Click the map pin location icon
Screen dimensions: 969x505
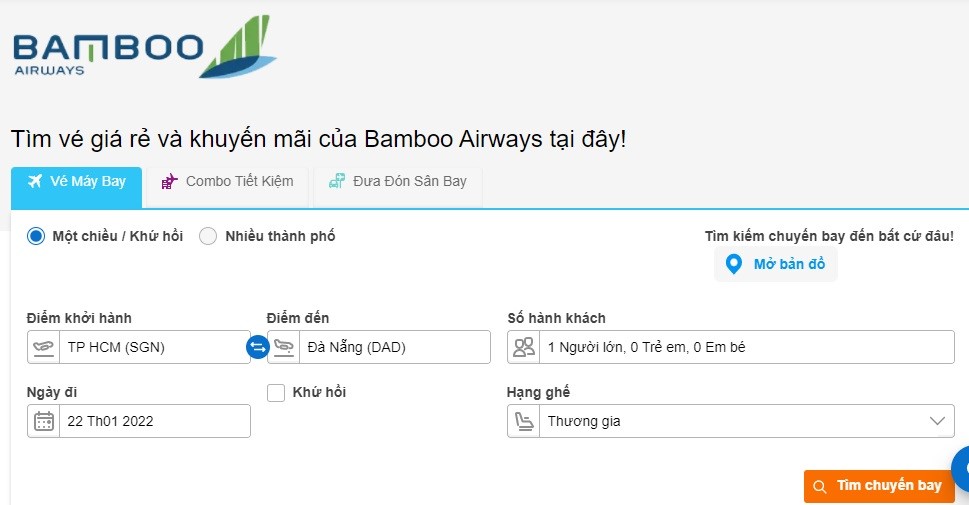click(734, 265)
